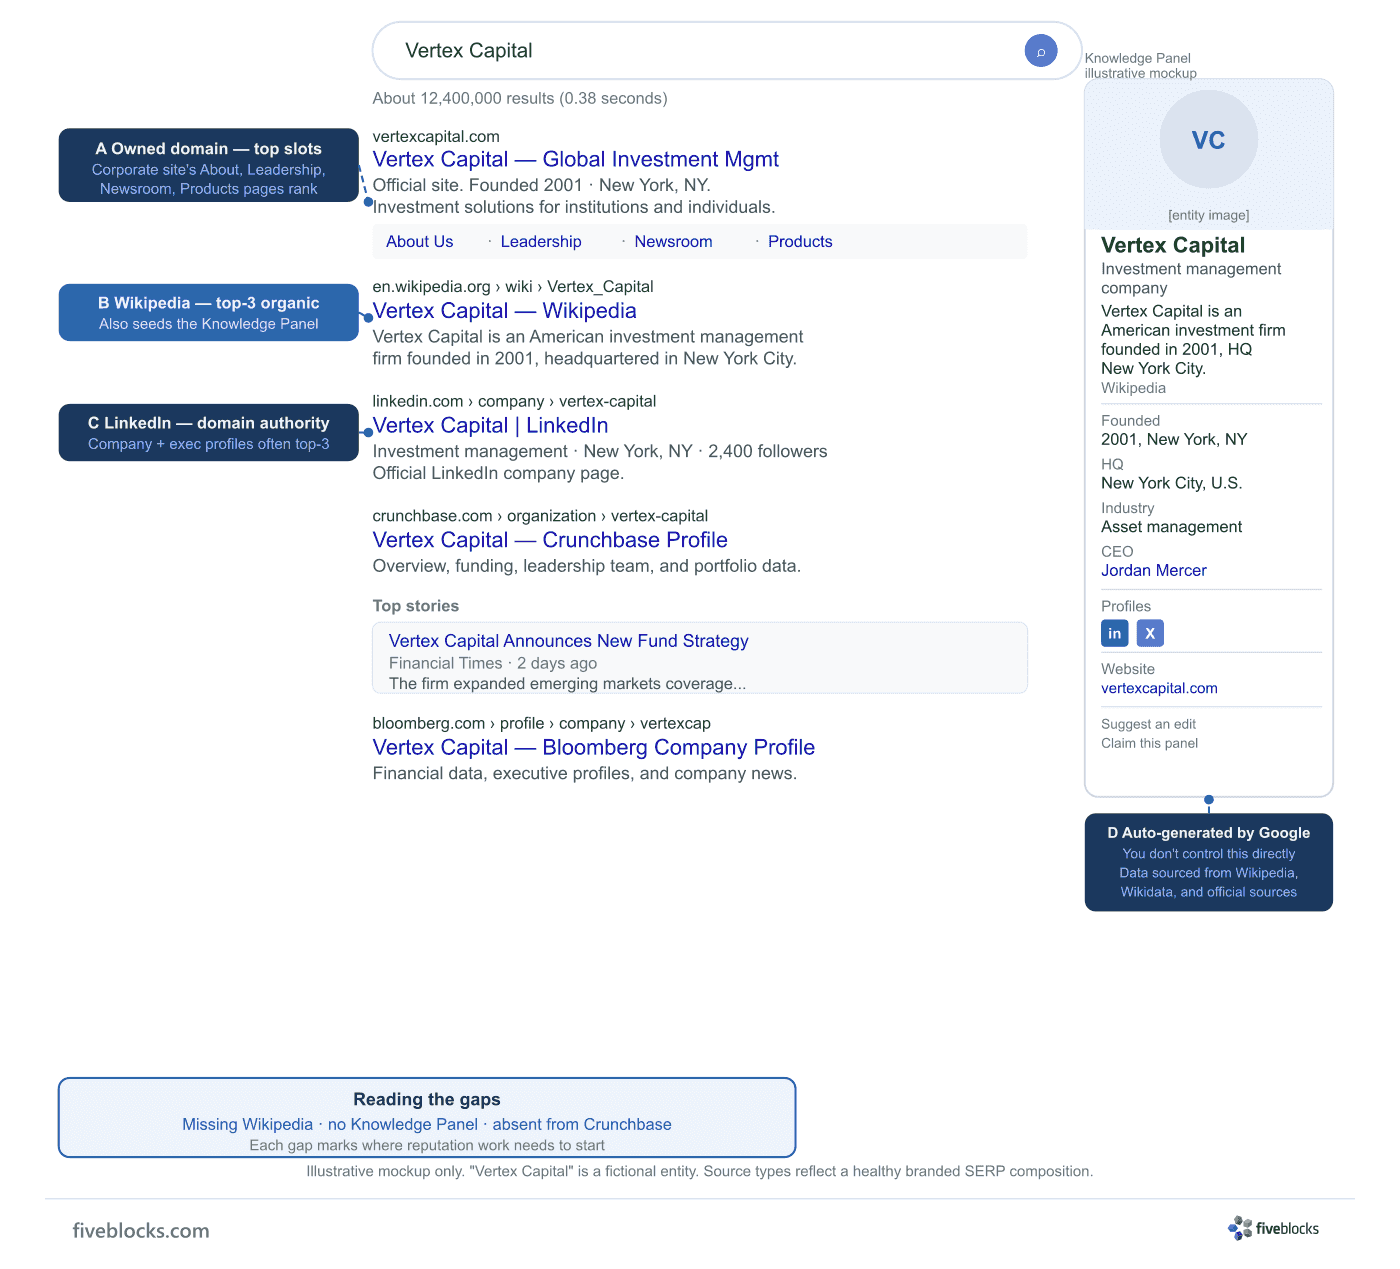Click the 'Reading the gaps' box heading
Screen dimensions: 1400x1269
click(x=427, y=1099)
